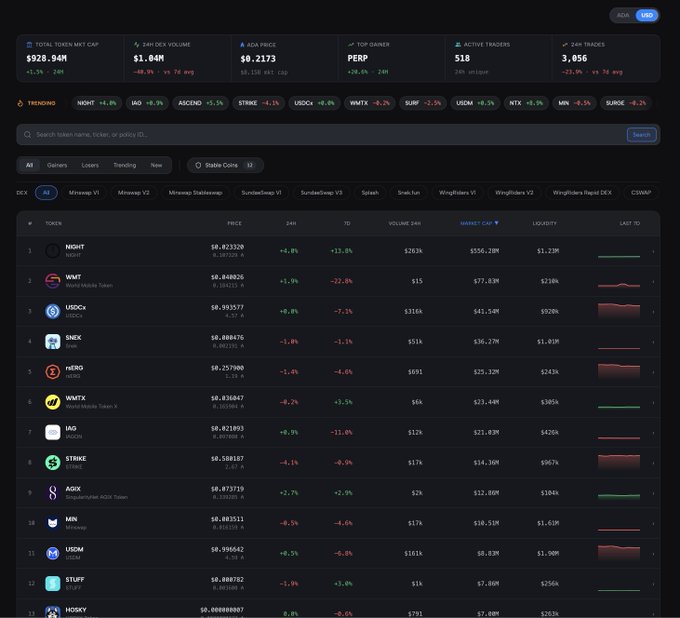The width and height of the screenshot is (680, 618).
Task: Click the rsERG token logo icon
Action: click(x=52, y=372)
